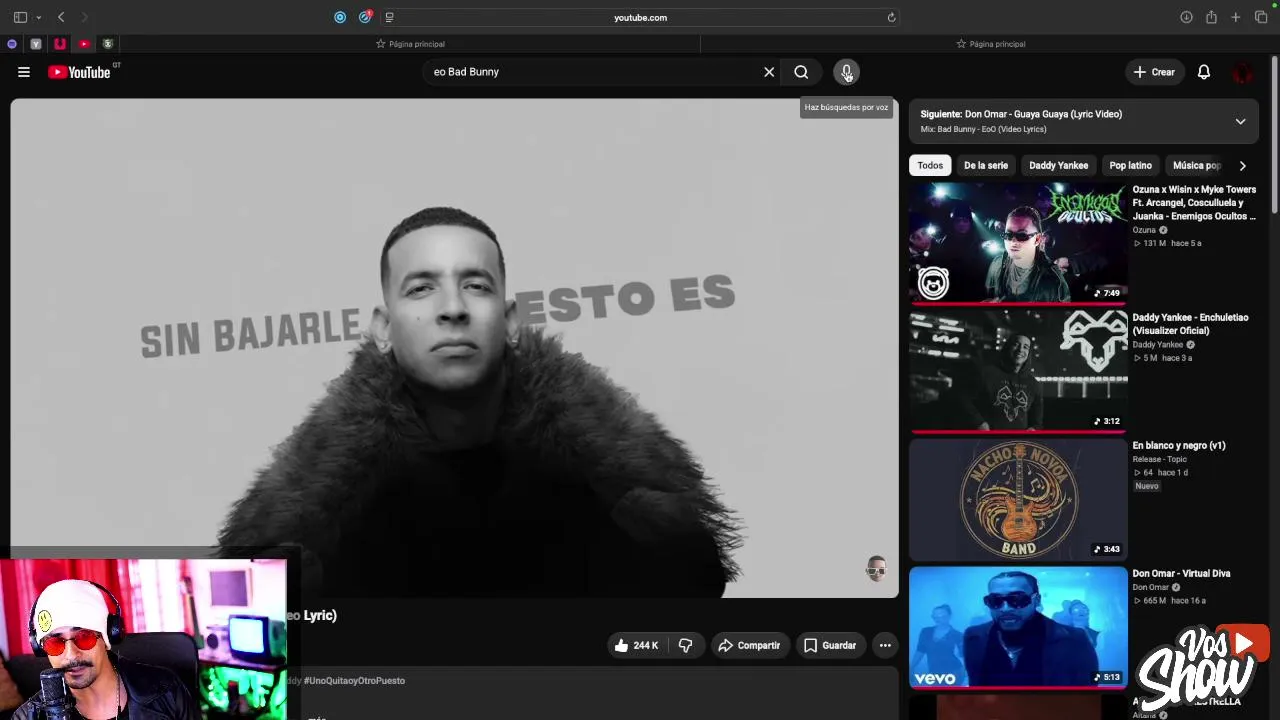Open the Crear menu

tap(1154, 72)
